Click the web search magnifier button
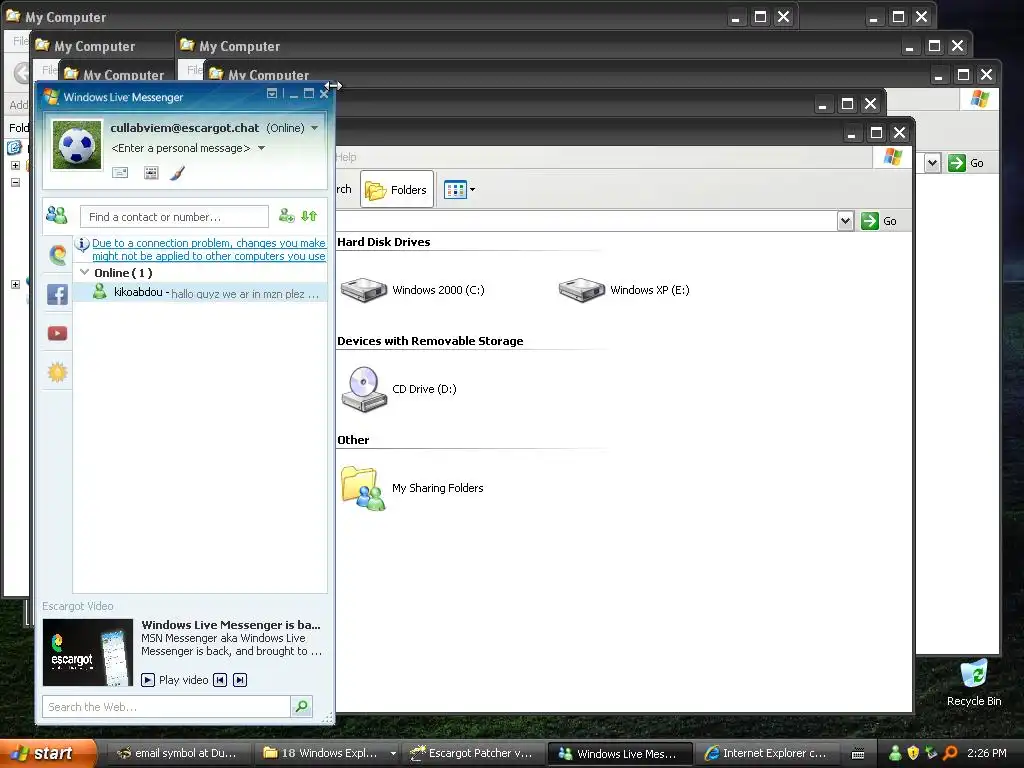The width and height of the screenshot is (1024, 768). [x=301, y=706]
